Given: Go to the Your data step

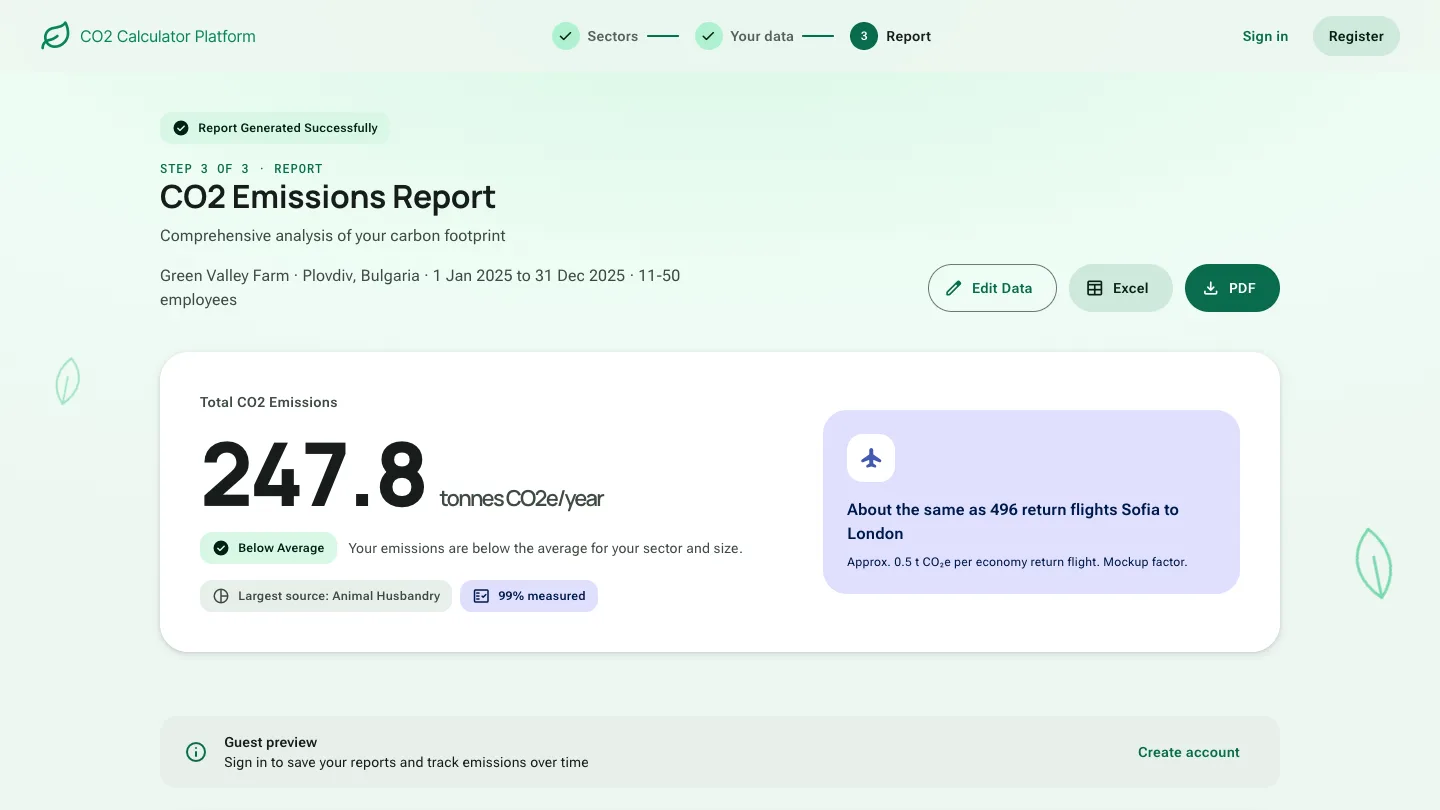Looking at the screenshot, I should coord(744,36).
